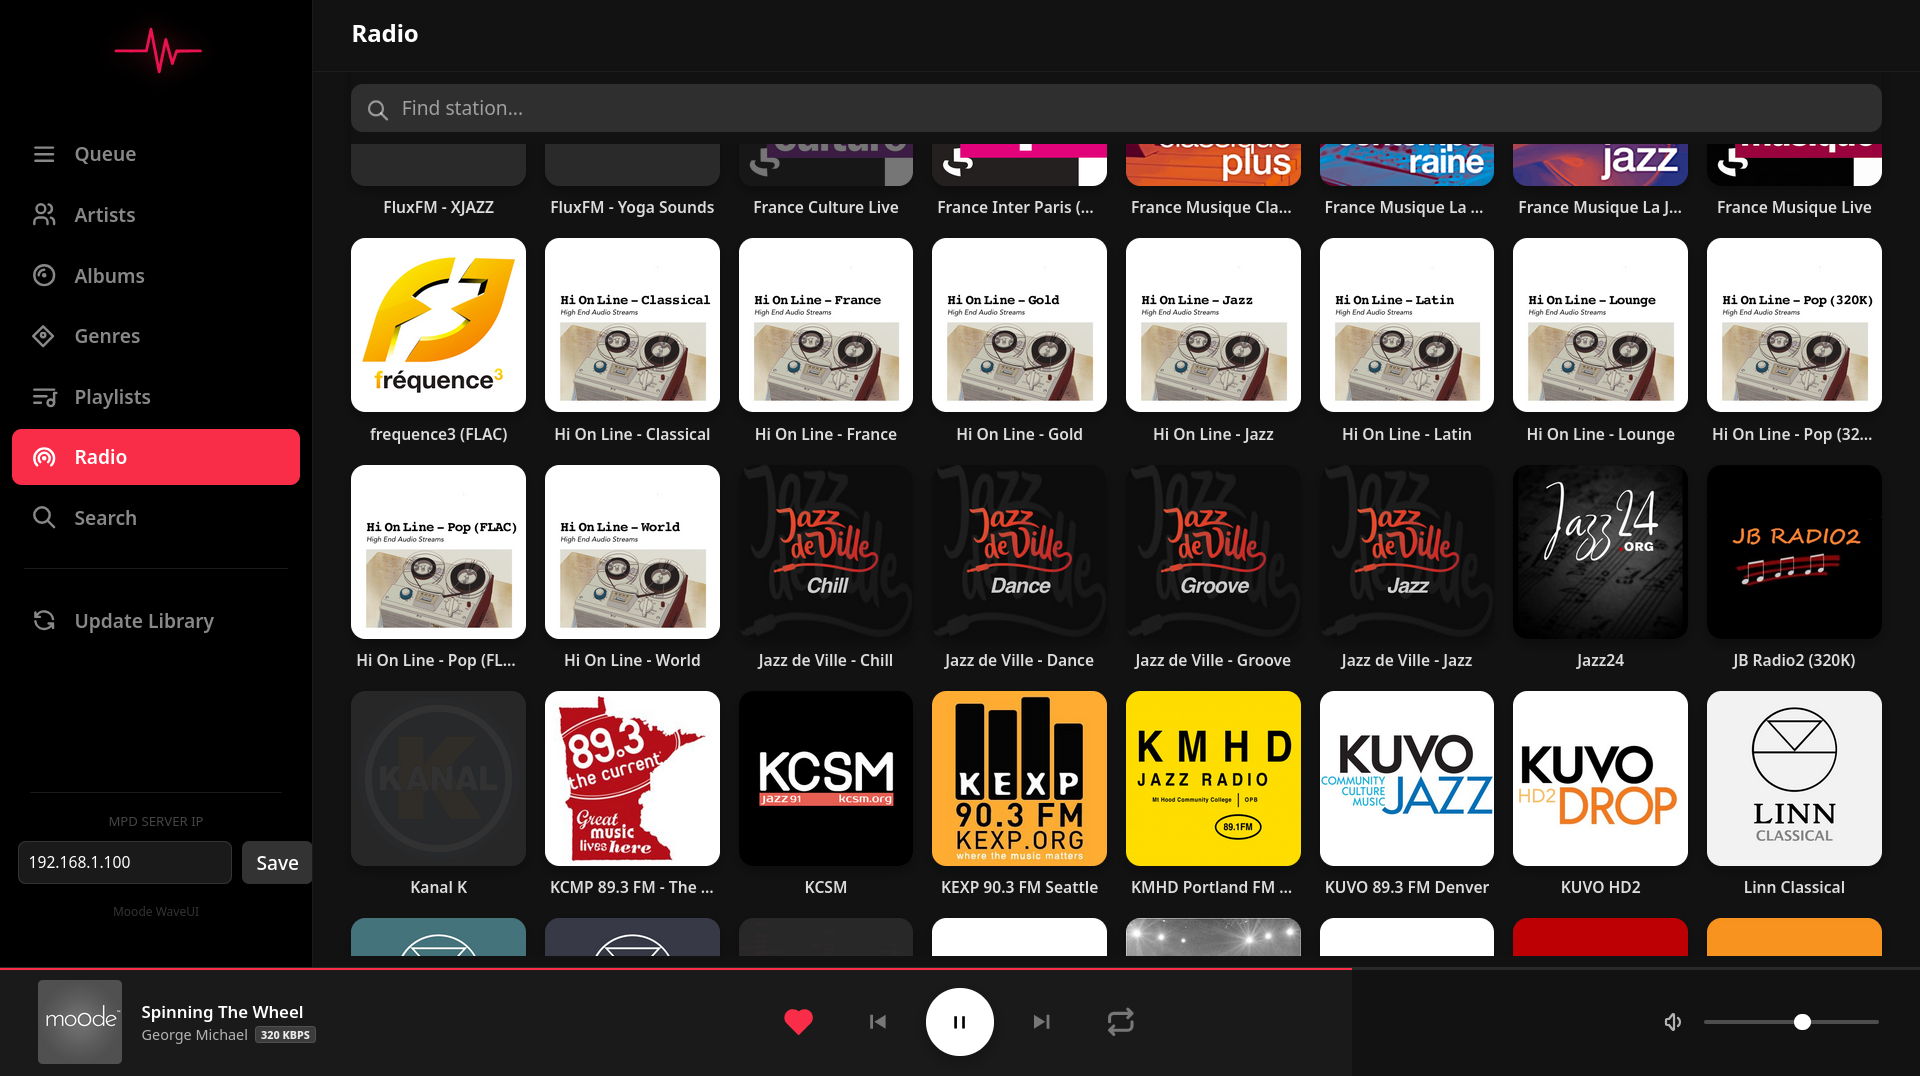Click the George Michael artist name
Screen dimensions: 1920x1076
[x=194, y=1035]
